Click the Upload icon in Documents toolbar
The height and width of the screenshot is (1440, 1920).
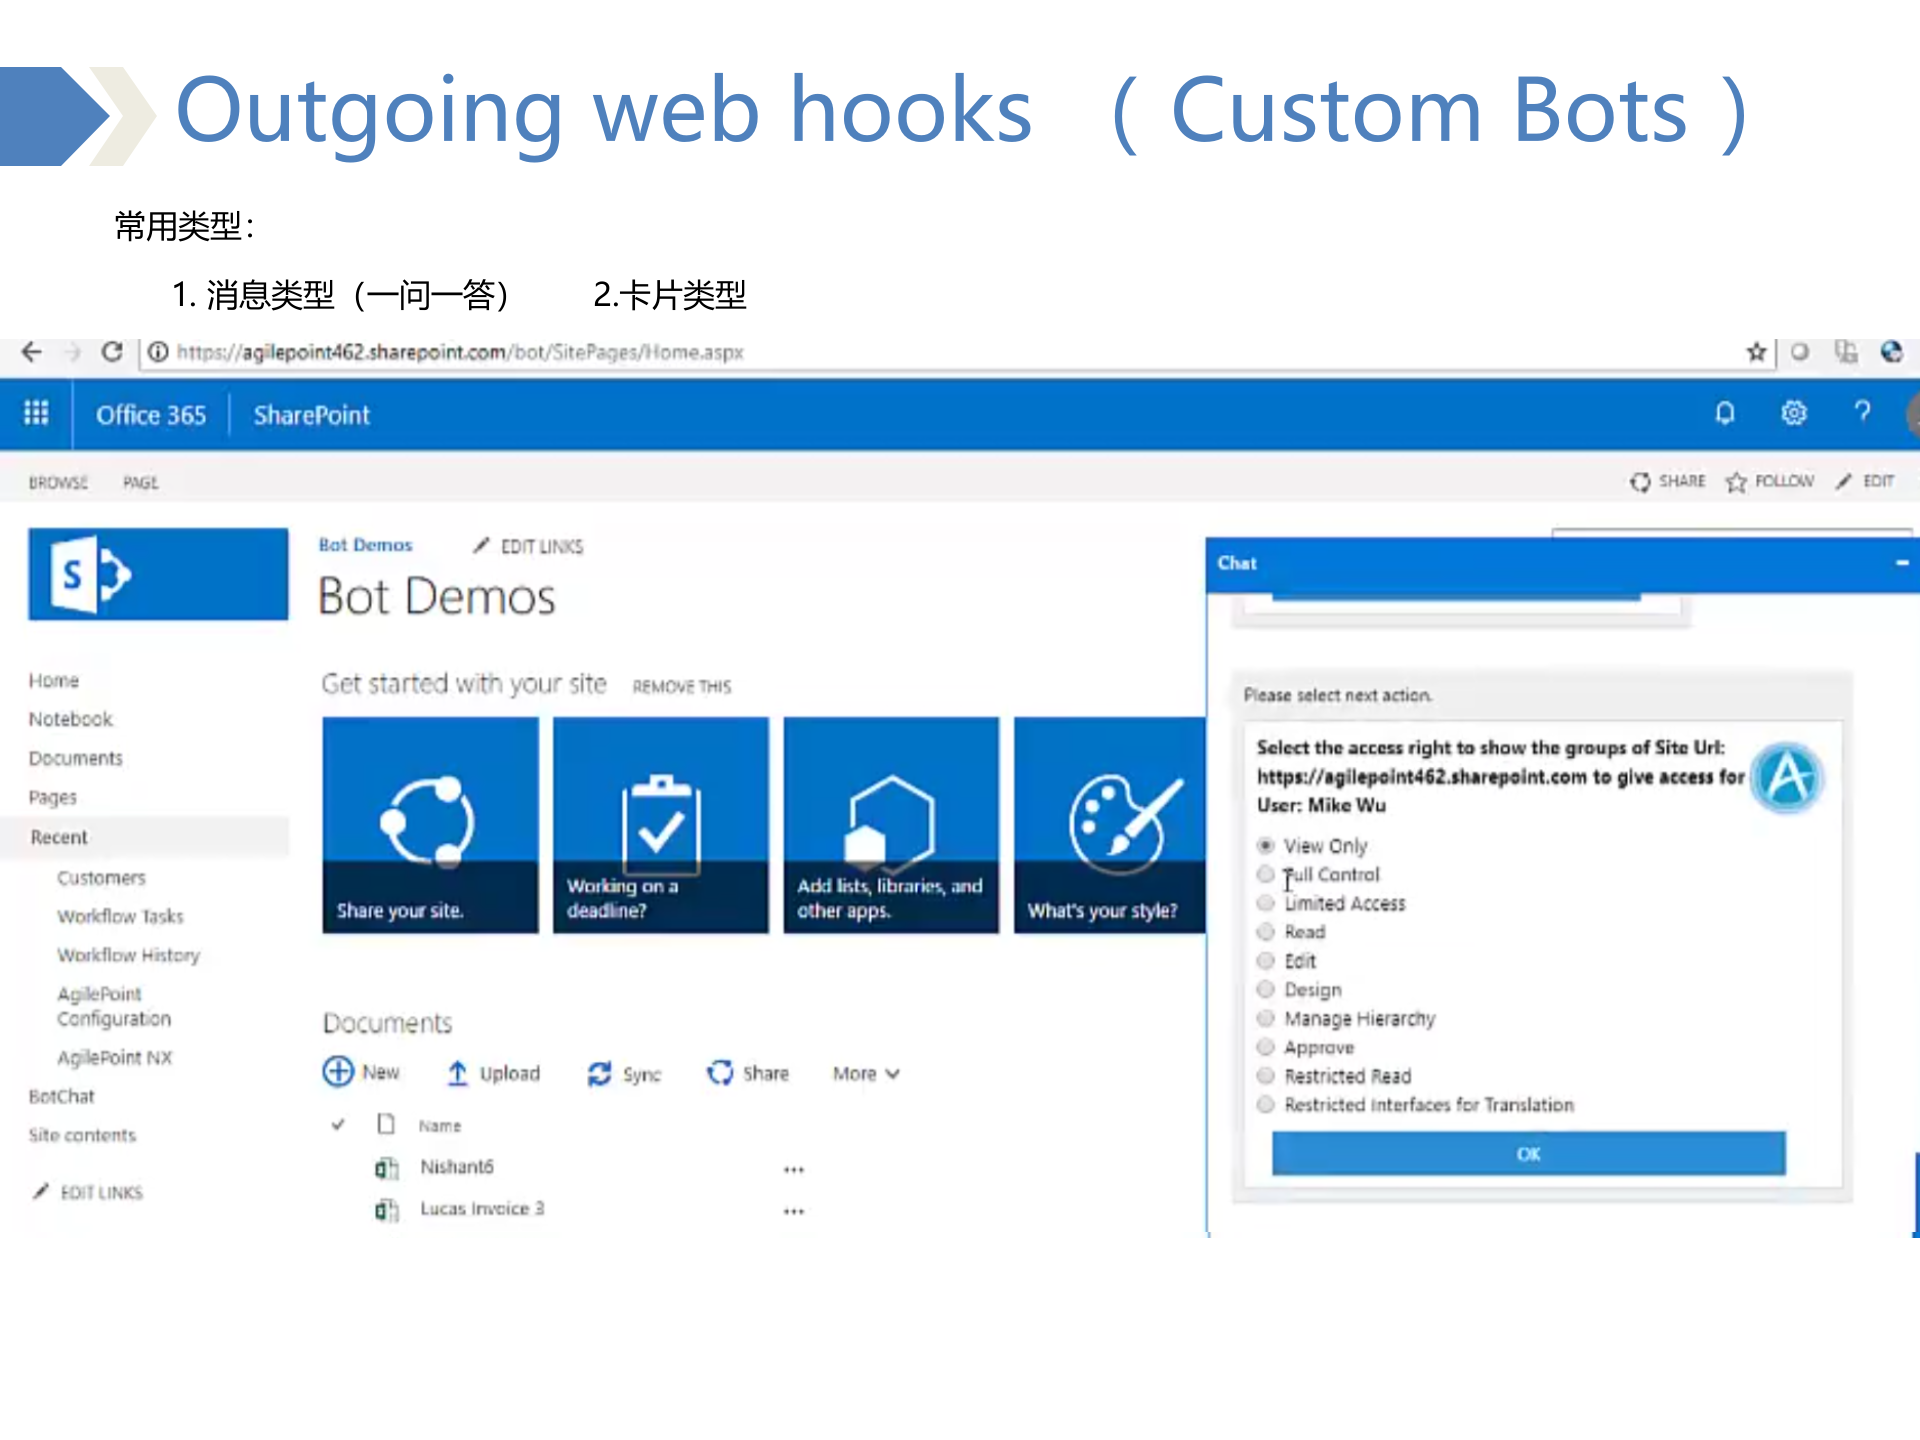coord(457,1072)
